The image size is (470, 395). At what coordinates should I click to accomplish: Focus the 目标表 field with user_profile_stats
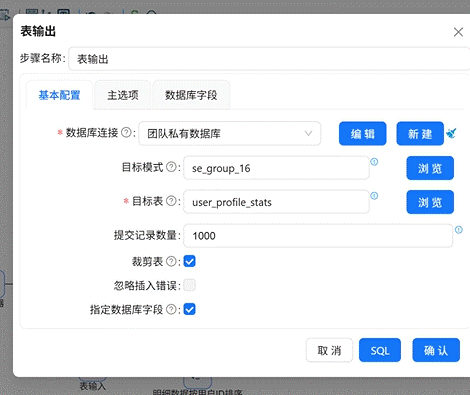(x=276, y=202)
